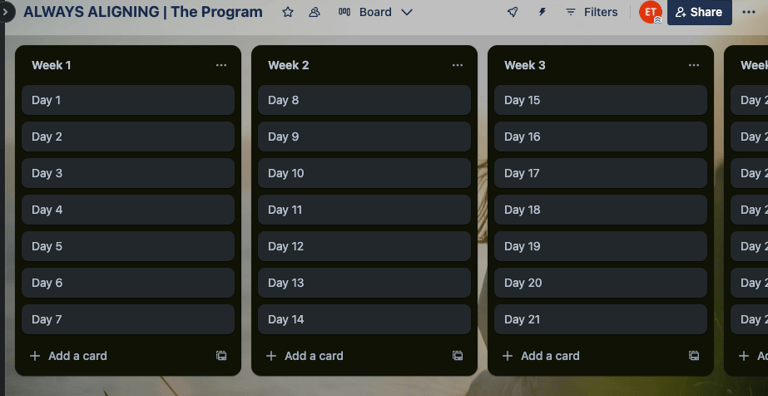Open Week 1 list actions menu
This screenshot has height=396, width=768.
click(221, 65)
